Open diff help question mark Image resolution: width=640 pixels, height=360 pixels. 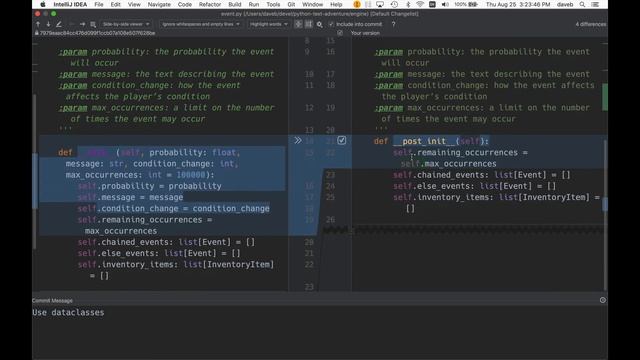coord(393,24)
